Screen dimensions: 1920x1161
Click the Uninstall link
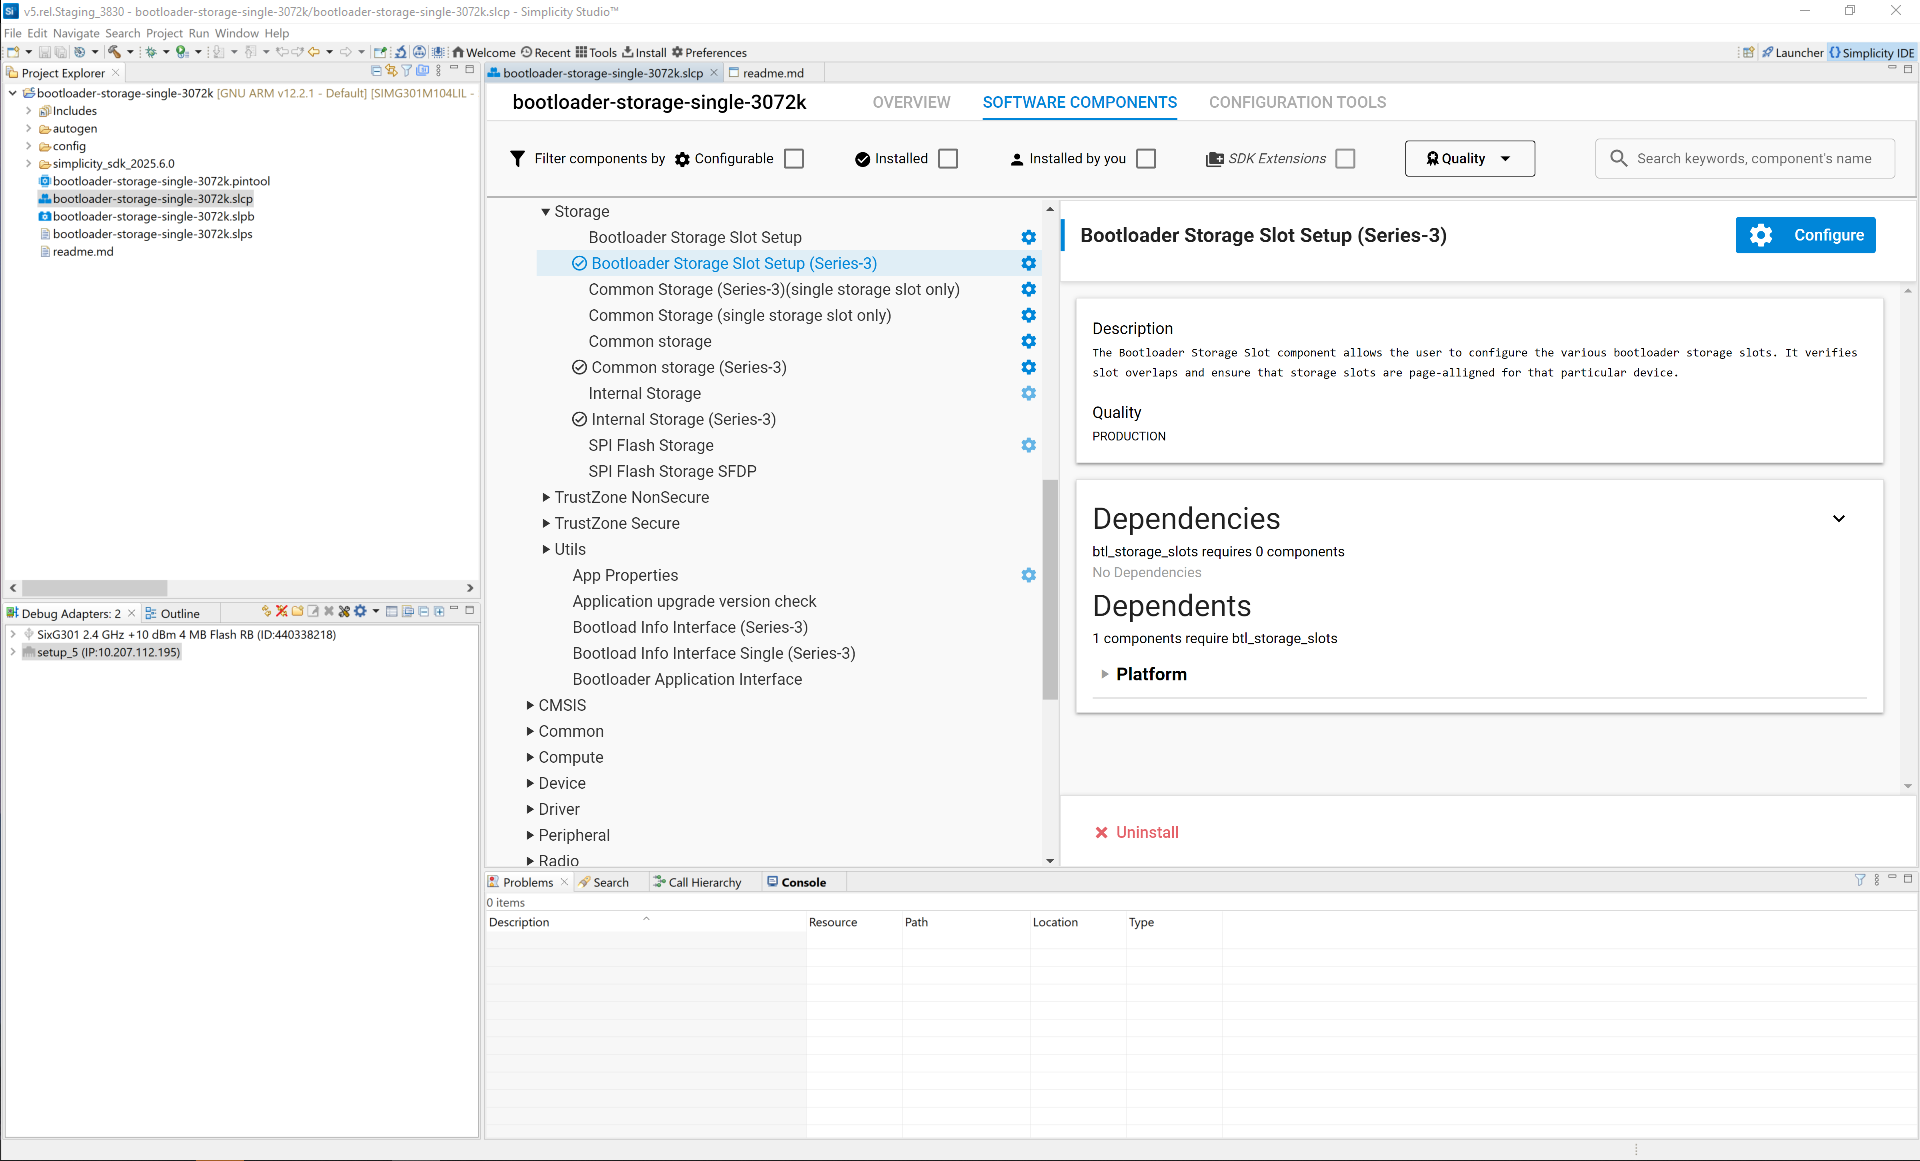click(x=1146, y=832)
